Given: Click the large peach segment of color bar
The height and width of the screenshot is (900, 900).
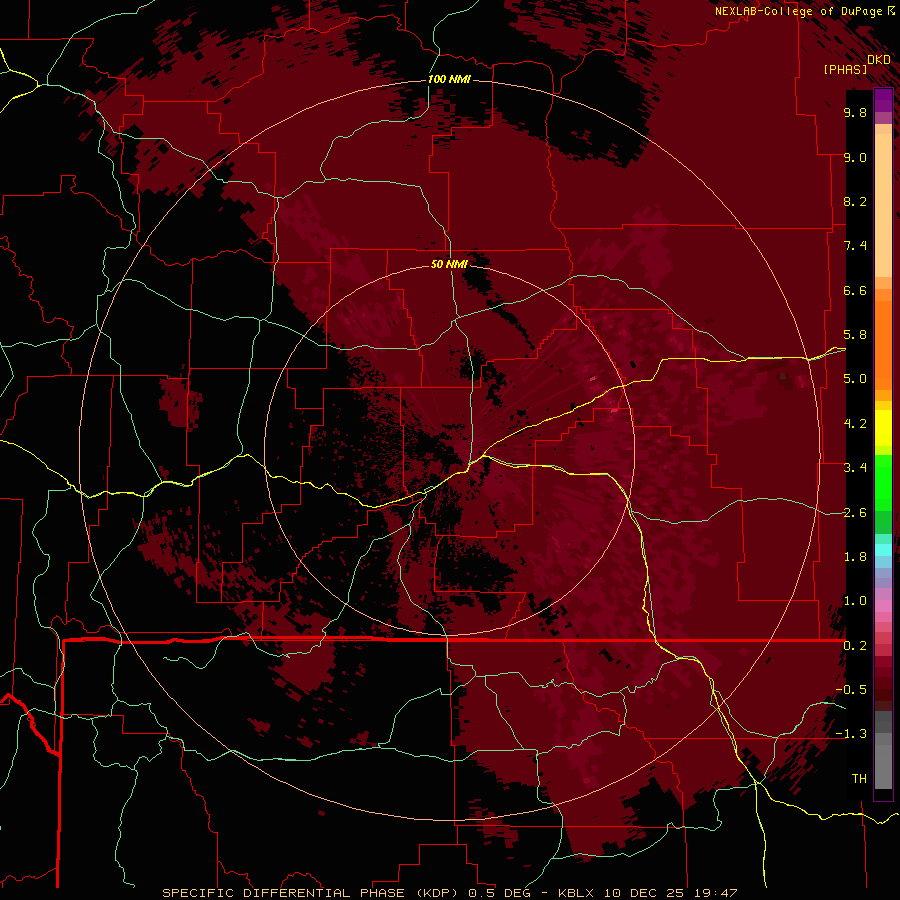Looking at the screenshot, I should point(883,206).
